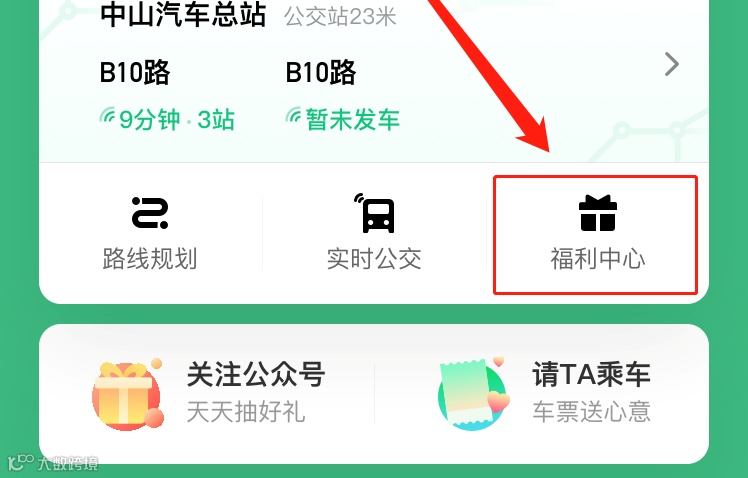748x478 pixels.
Task: Open the 福利中心 gift icon
Action: (598, 213)
